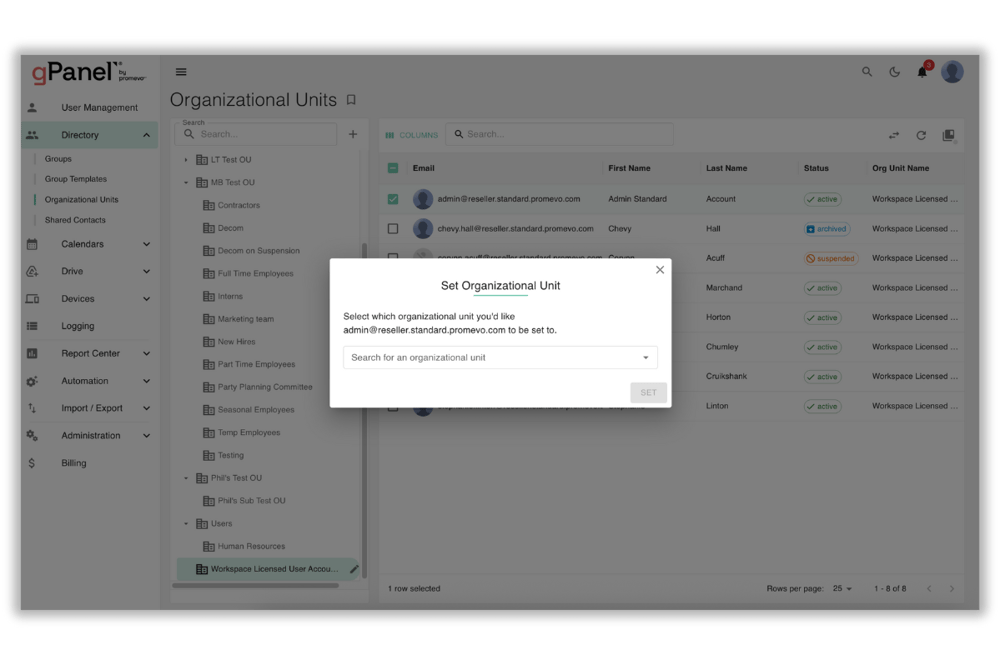Click the gPanel logo
Screen dimensions: 1000x665
tap(89, 73)
